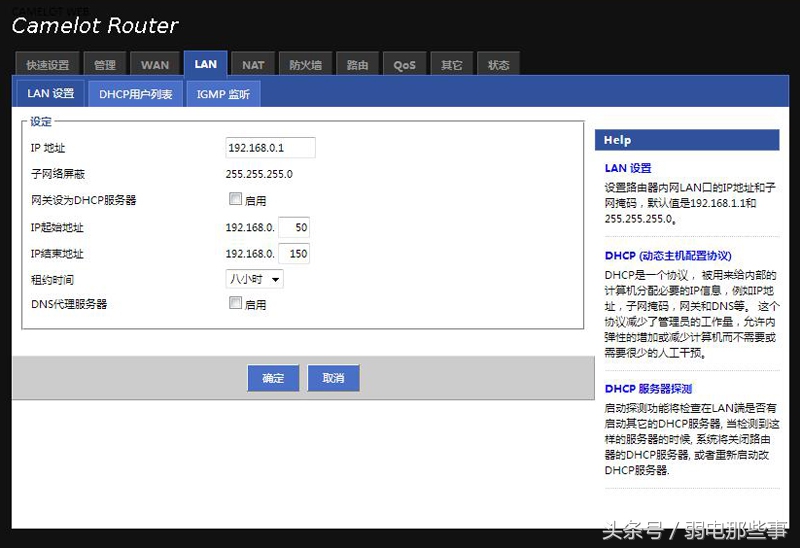800x548 pixels.
Task: Click the 取消 button
Action: click(333, 378)
